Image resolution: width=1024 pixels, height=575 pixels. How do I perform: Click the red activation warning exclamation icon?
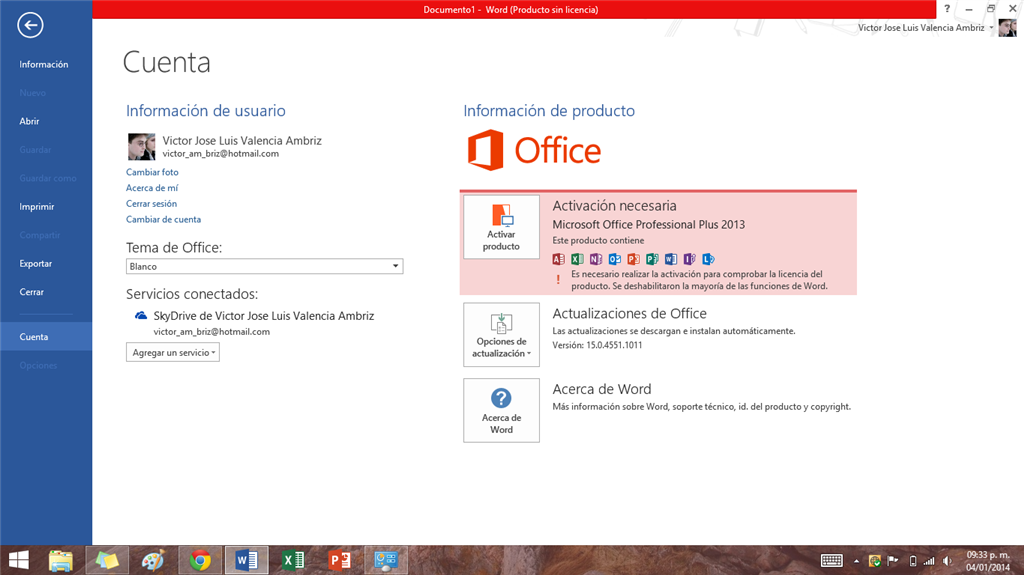tap(558, 280)
